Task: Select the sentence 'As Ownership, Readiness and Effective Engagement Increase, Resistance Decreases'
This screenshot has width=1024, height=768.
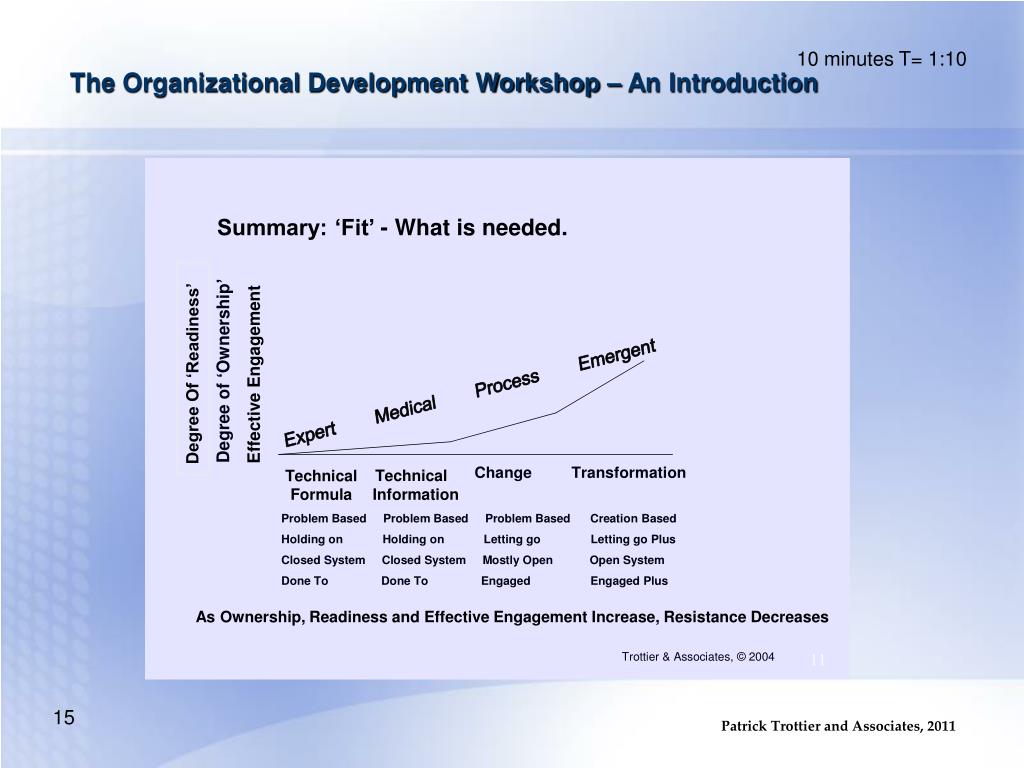Action: pyautogui.click(x=512, y=617)
